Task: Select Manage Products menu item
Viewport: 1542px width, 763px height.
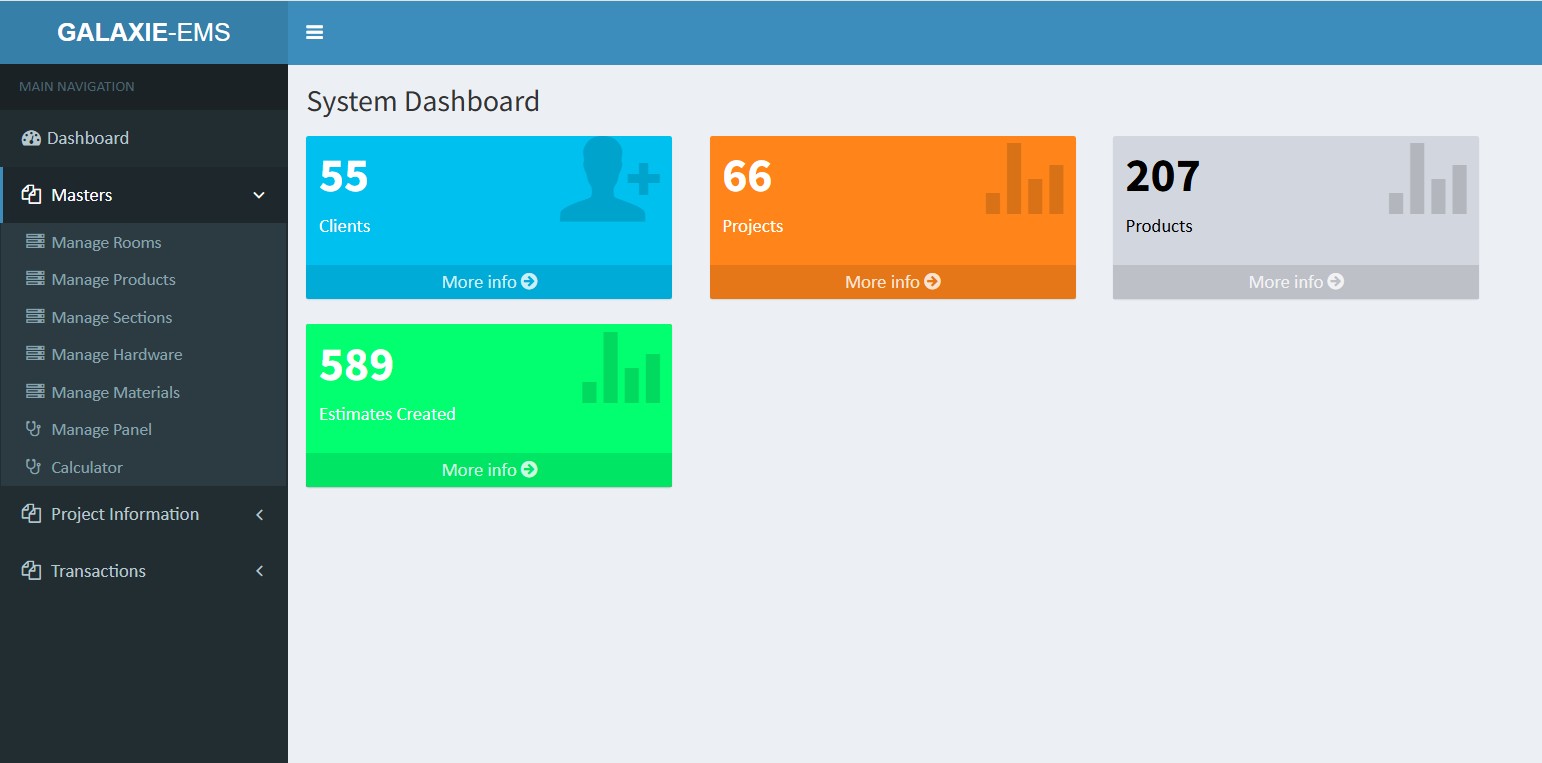Action: 113,280
